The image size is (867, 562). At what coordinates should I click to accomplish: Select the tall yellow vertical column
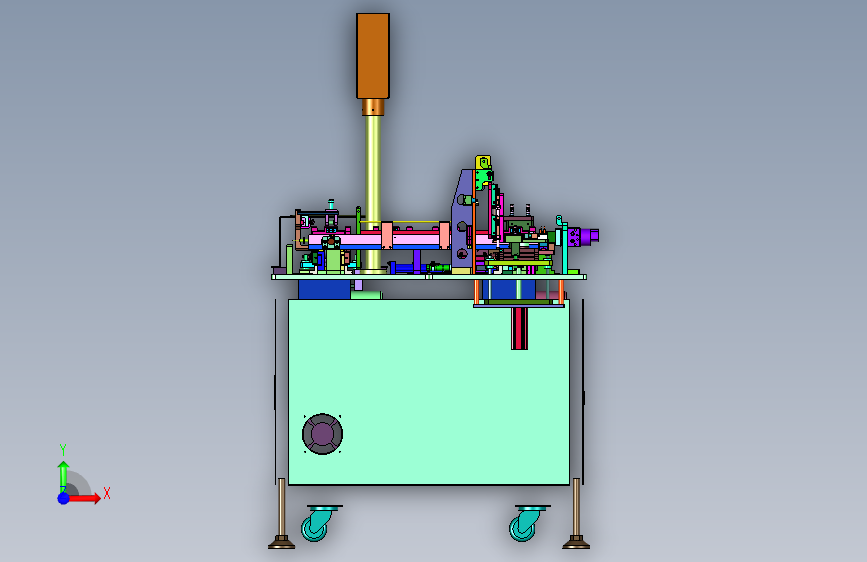coord(373,194)
